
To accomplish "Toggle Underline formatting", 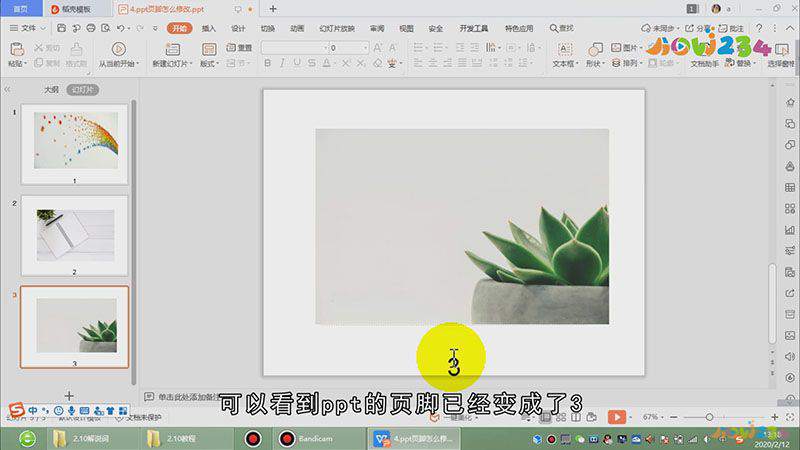I will (296, 63).
